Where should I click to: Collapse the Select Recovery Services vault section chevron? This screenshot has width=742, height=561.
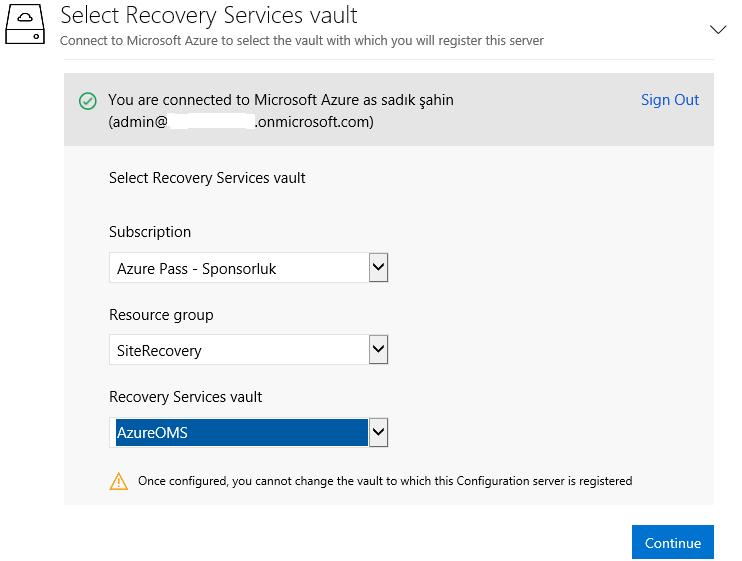[718, 30]
